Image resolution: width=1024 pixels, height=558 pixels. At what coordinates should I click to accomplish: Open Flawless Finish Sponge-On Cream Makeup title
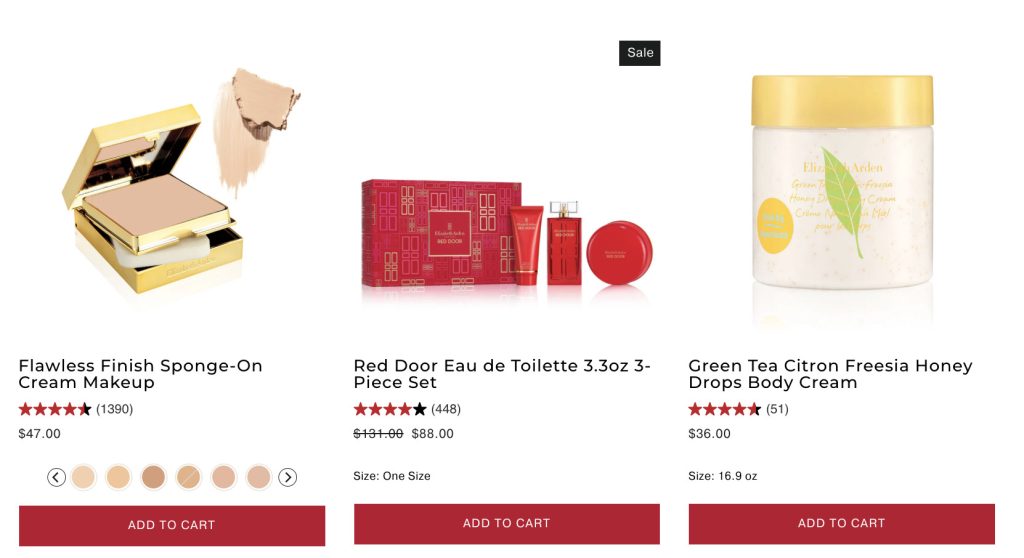pyautogui.click(x=140, y=374)
